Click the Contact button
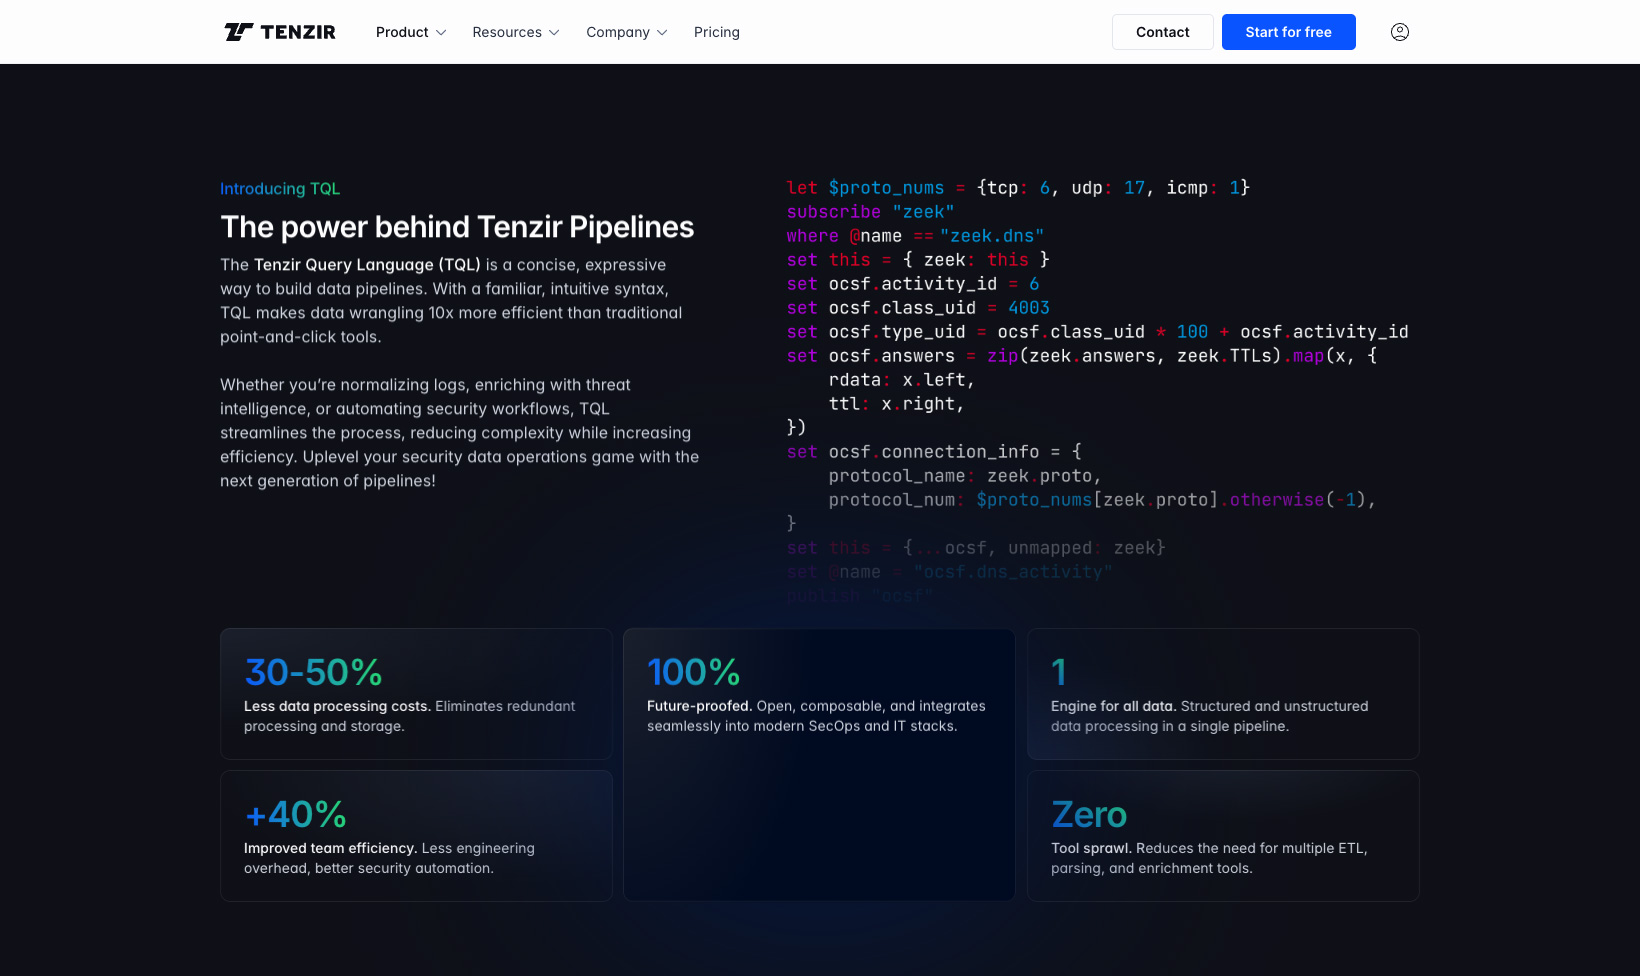The image size is (1640, 976). [x=1163, y=32]
